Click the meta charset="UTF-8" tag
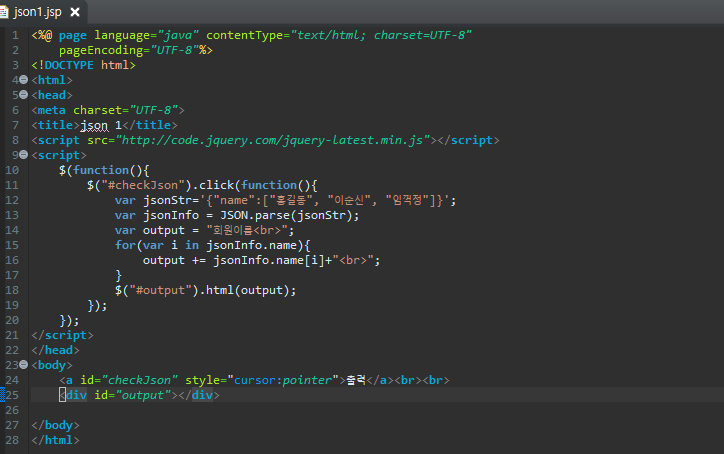This screenshot has width=724, height=454. pos(108,110)
